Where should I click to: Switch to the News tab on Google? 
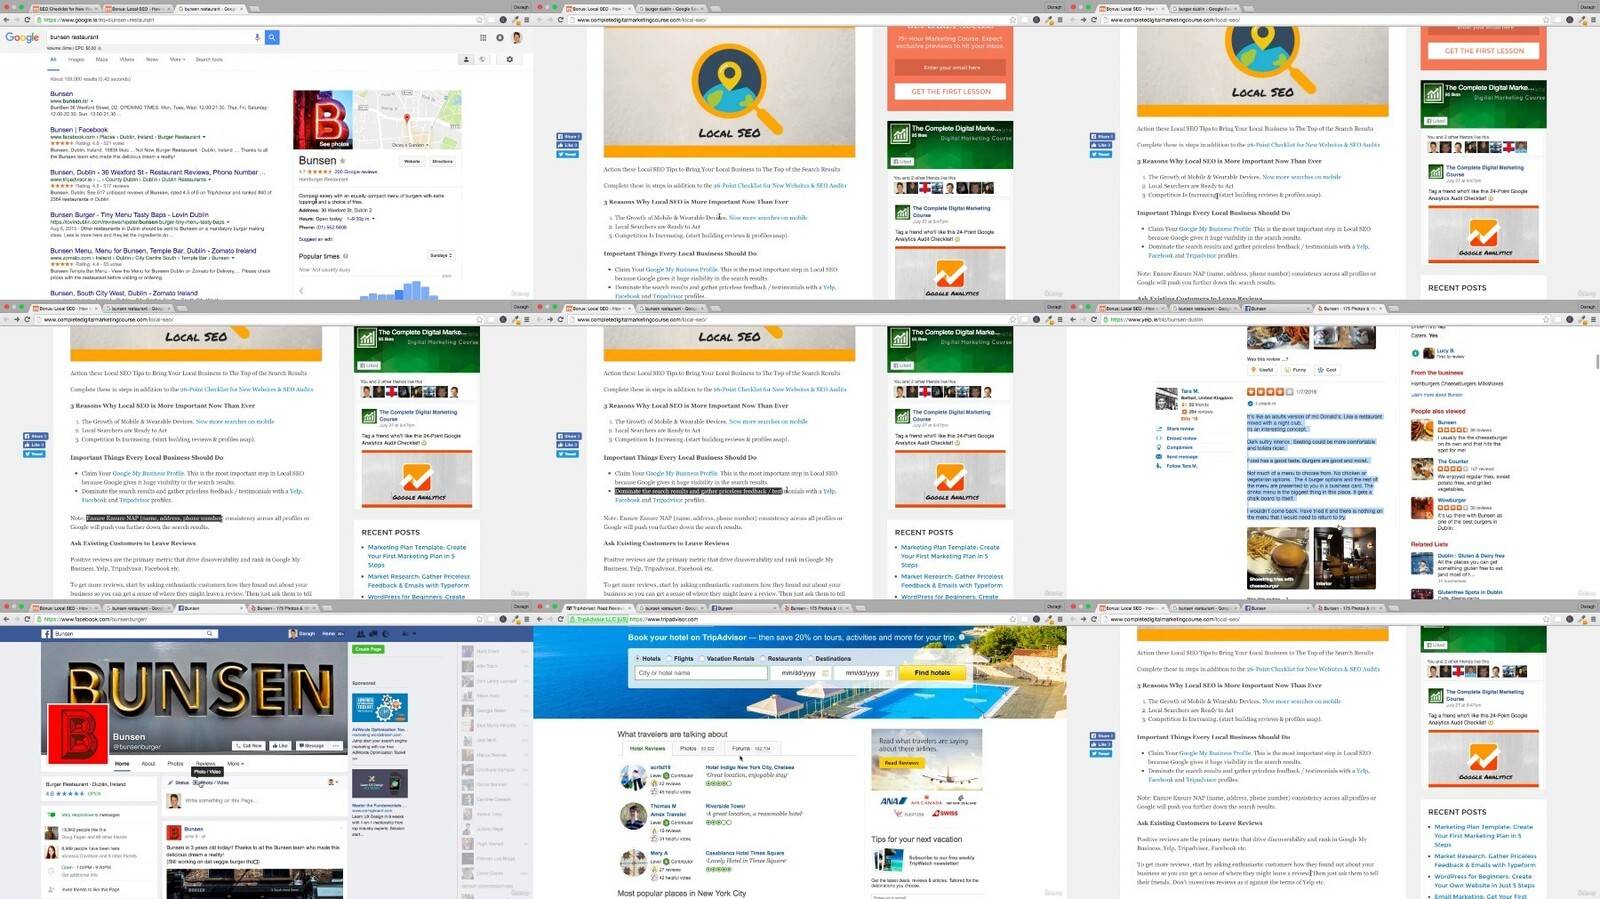tap(152, 59)
